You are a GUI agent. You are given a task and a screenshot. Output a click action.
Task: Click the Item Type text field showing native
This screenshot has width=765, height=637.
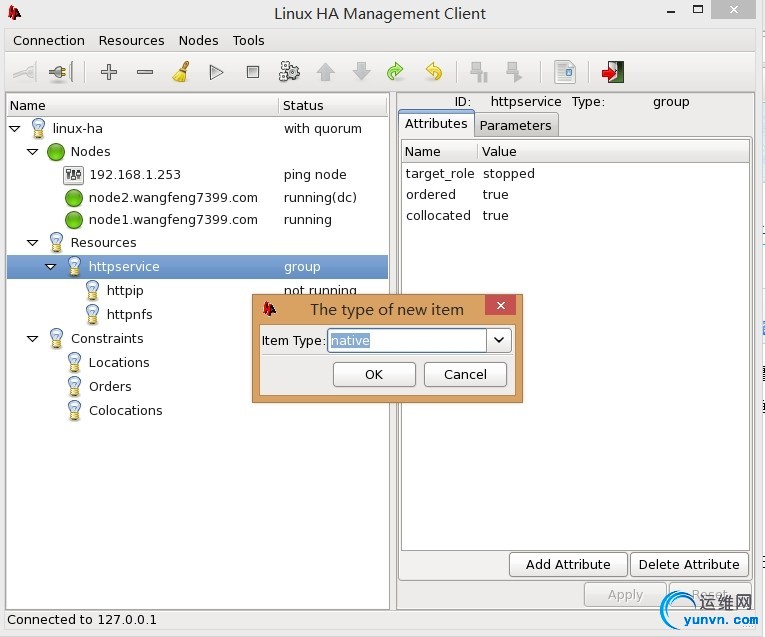(x=407, y=340)
